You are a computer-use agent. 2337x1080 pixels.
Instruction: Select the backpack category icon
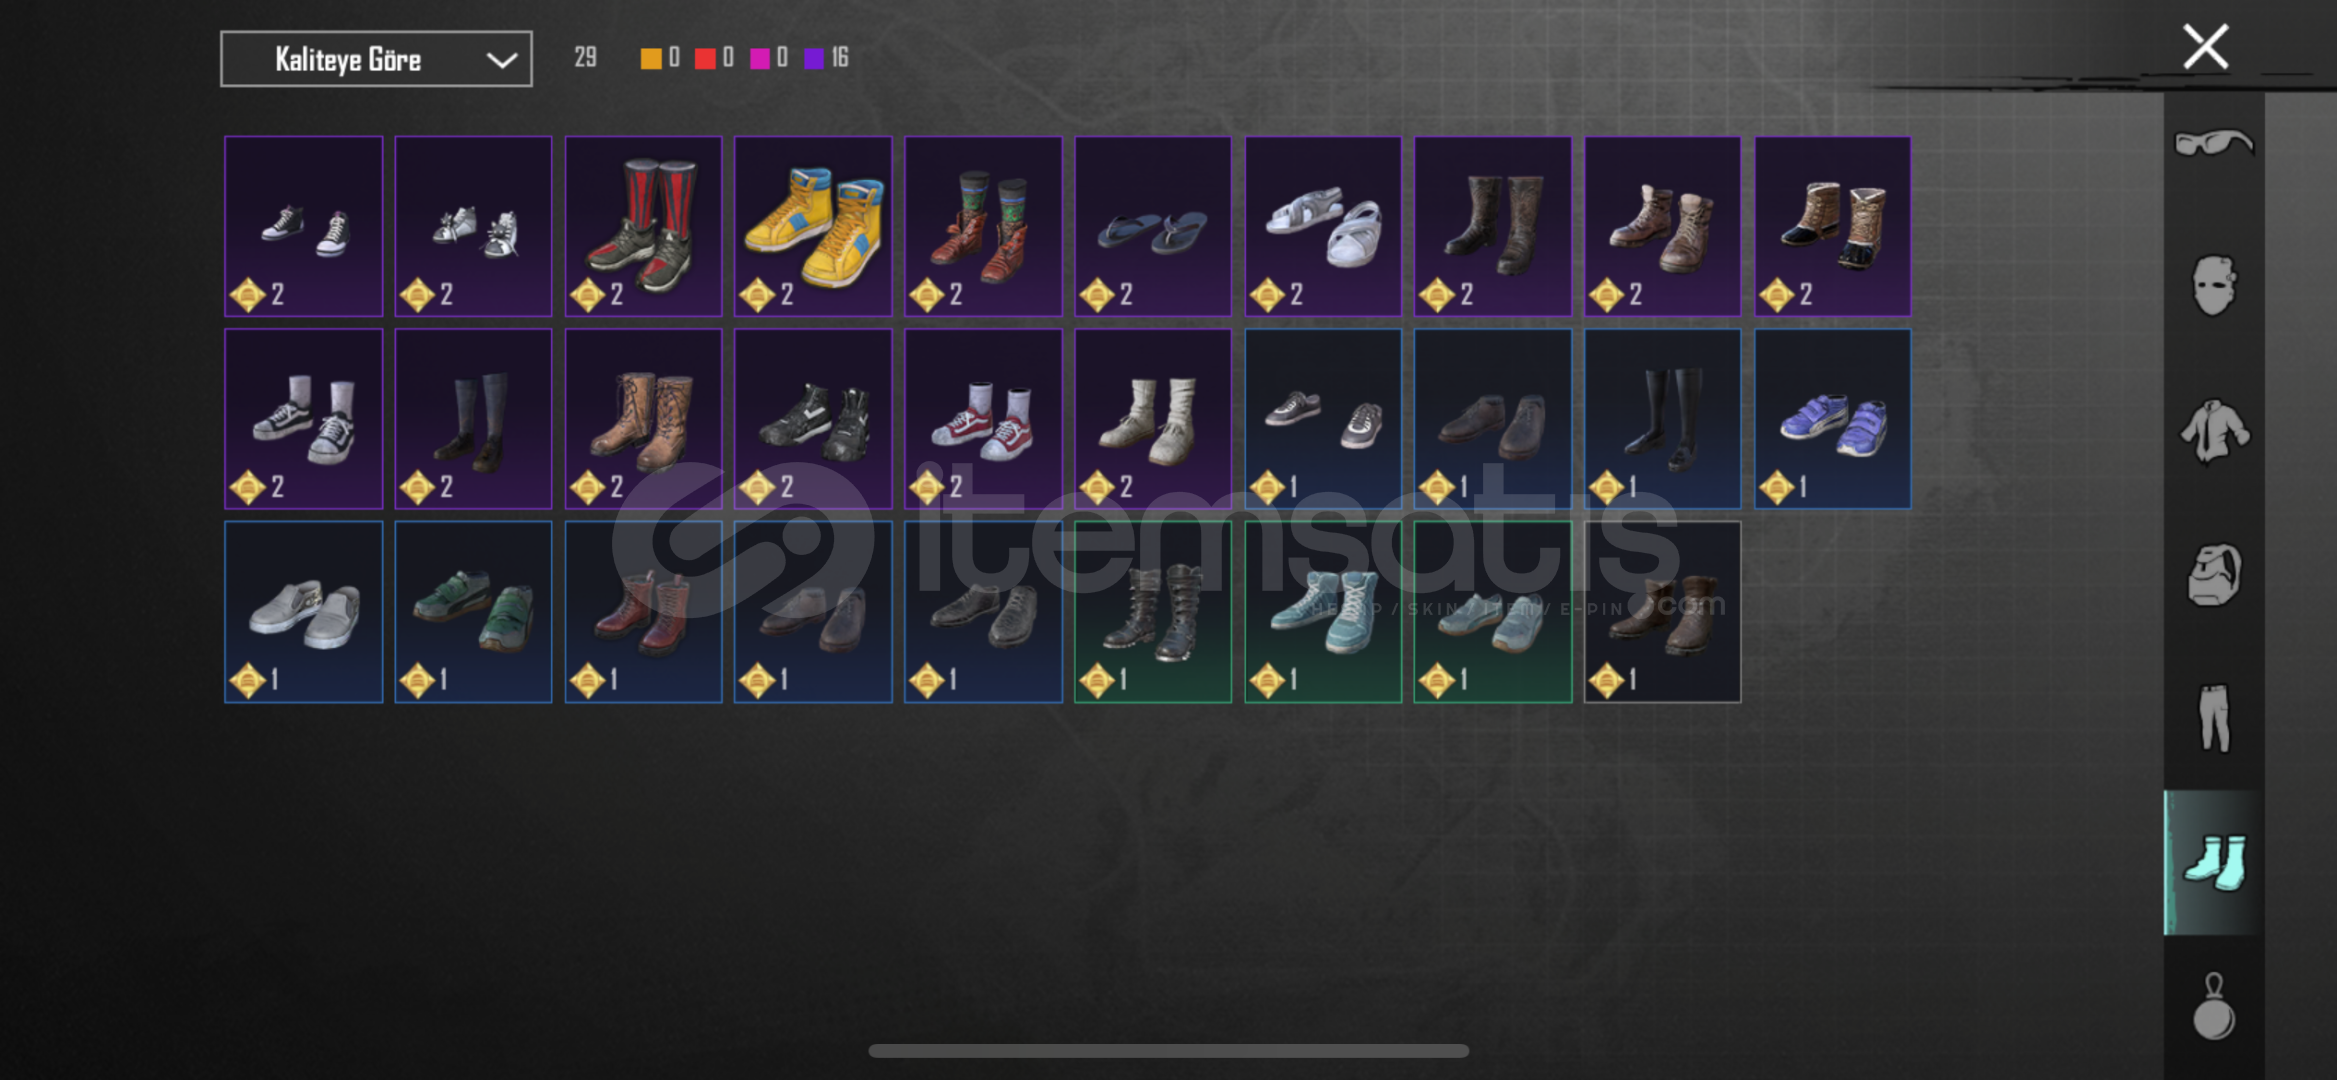pos(2214,575)
